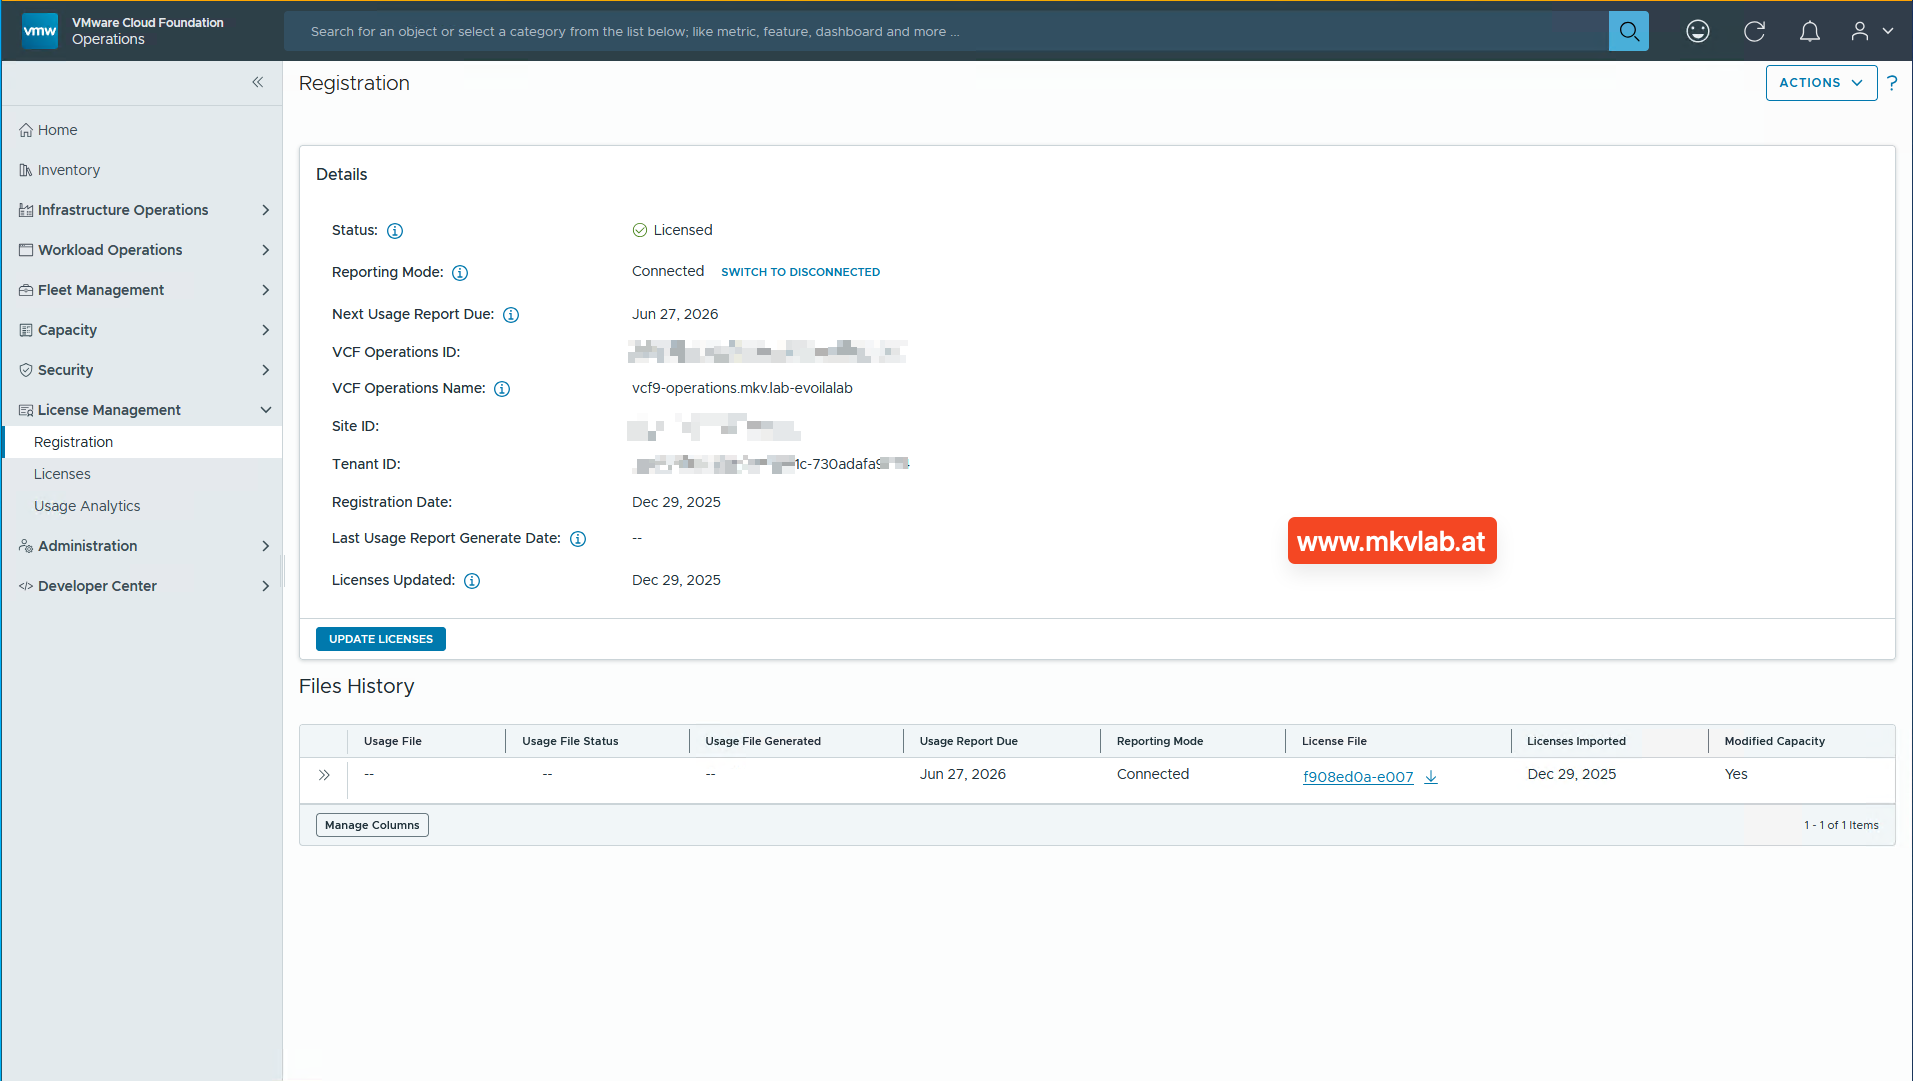Image resolution: width=1913 pixels, height=1081 pixels.
Task: Click the Status info icon
Action: click(395, 231)
